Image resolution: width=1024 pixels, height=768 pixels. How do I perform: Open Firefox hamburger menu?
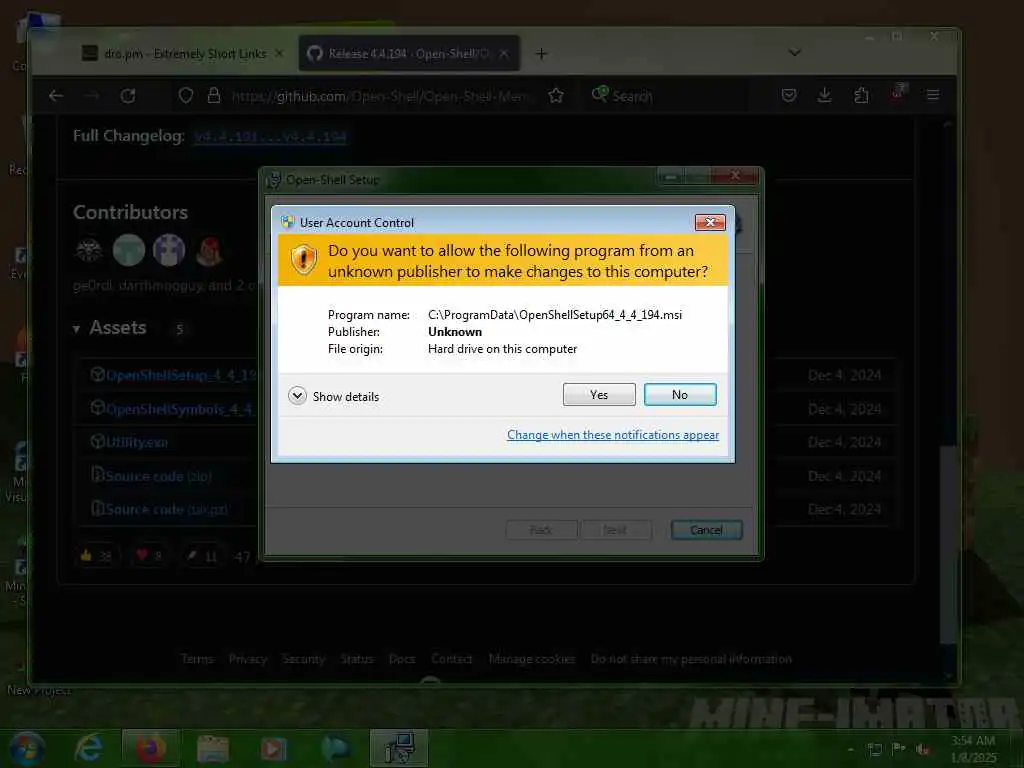(x=933, y=95)
